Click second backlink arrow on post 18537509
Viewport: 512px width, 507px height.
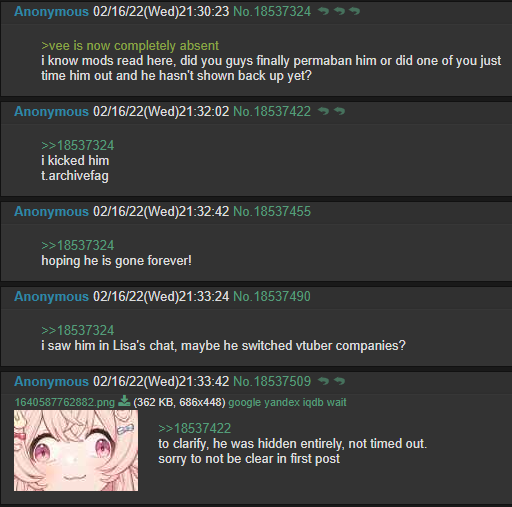point(339,381)
